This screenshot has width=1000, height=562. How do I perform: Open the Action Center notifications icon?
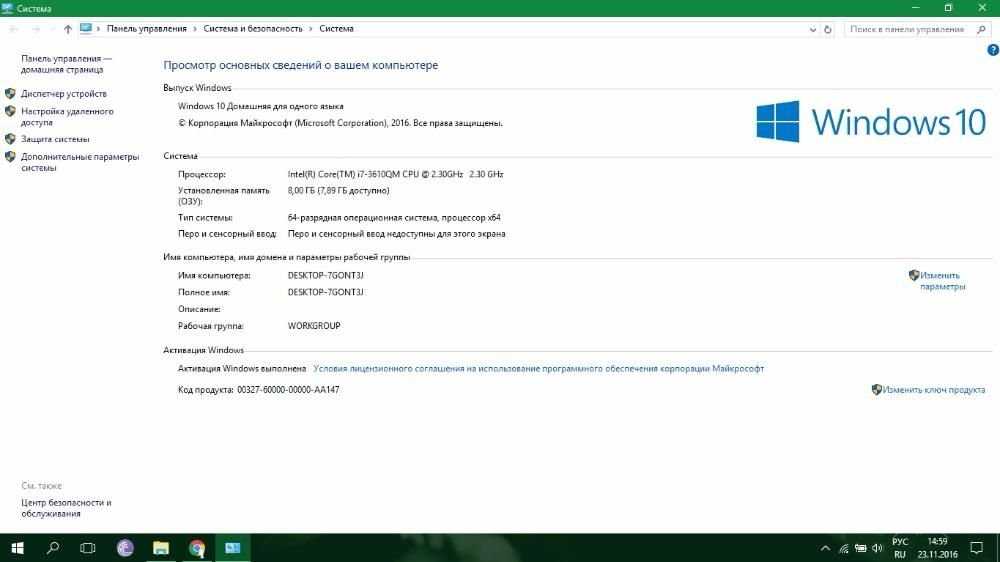coord(976,548)
